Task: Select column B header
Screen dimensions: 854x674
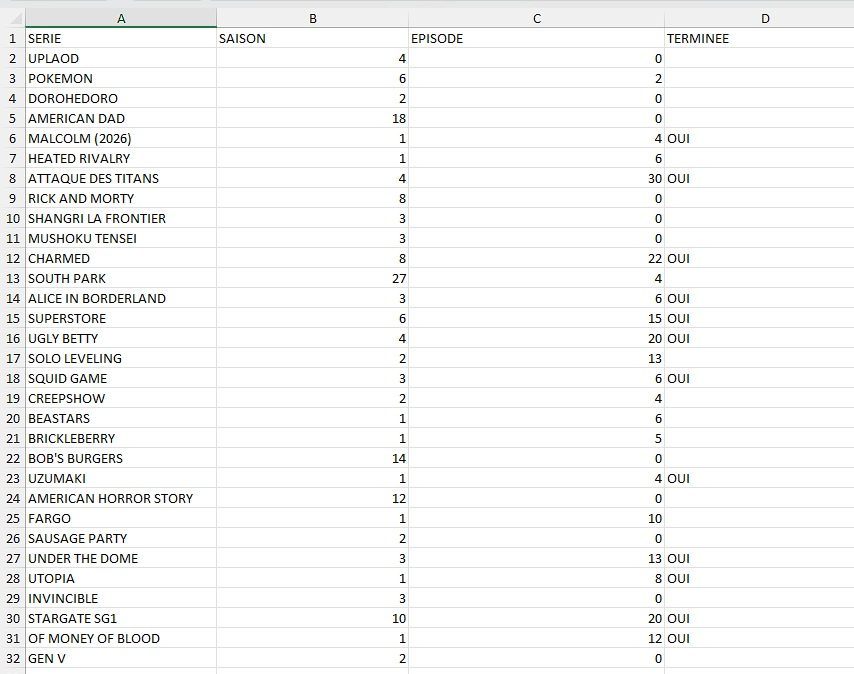Action: [313, 19]
